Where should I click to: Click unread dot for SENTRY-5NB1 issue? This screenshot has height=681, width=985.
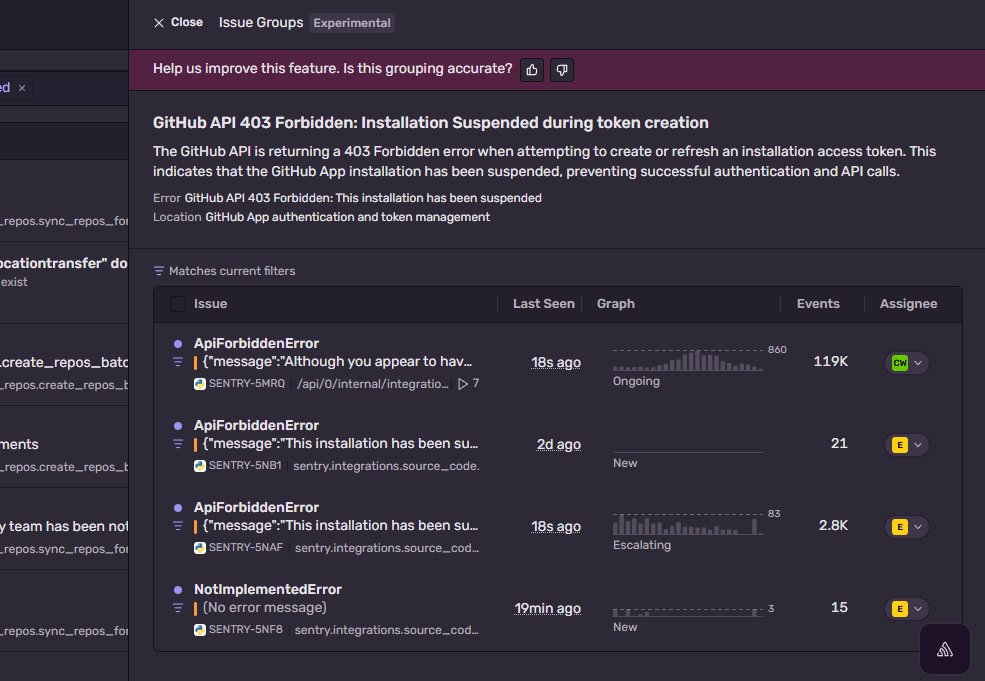tap(178, 426)
